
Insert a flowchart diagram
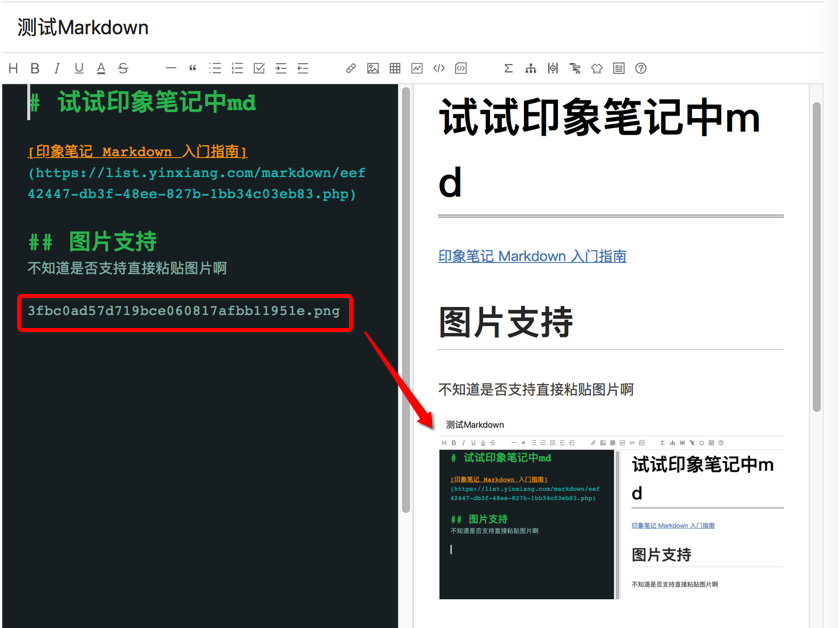(x=531, y=68)
